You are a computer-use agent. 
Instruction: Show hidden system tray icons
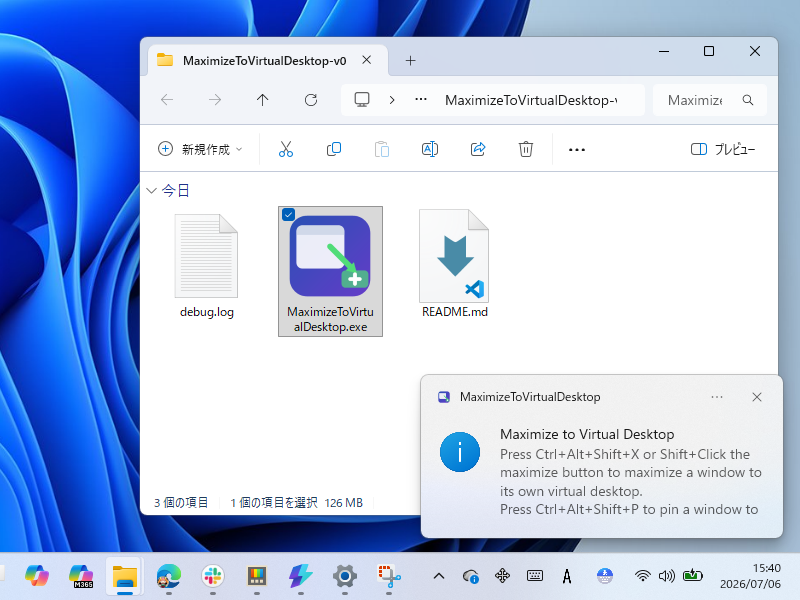[x=439, y=577]
